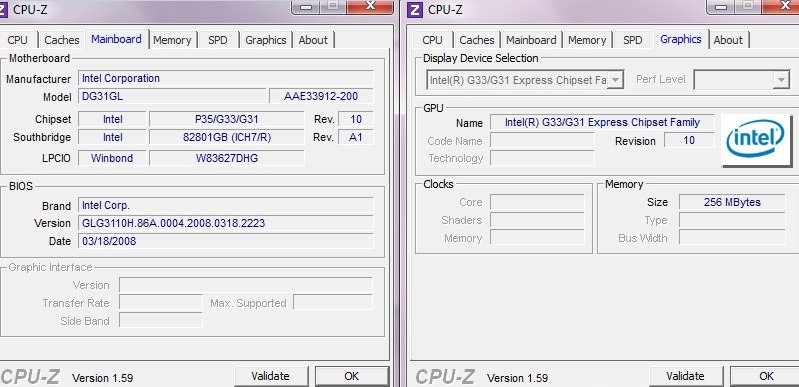Click the Clocks Core field
Viewport: 799px width, 387px height.
pyautogui.click(x=537, y=202)
